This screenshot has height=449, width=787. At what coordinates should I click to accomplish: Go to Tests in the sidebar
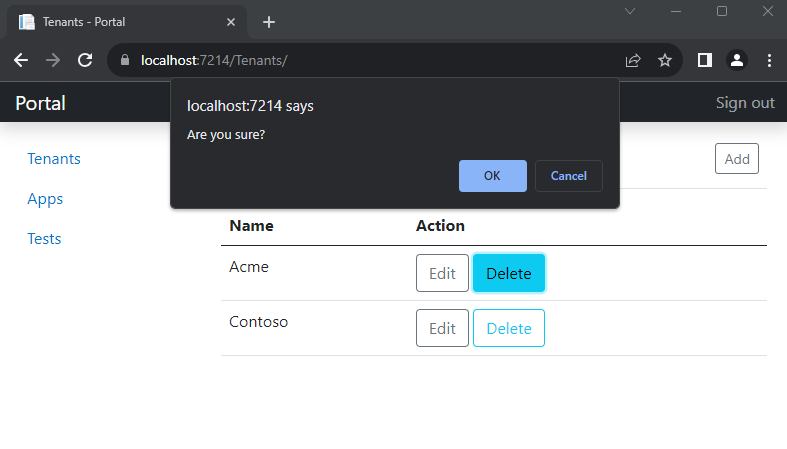click(44, 239)
